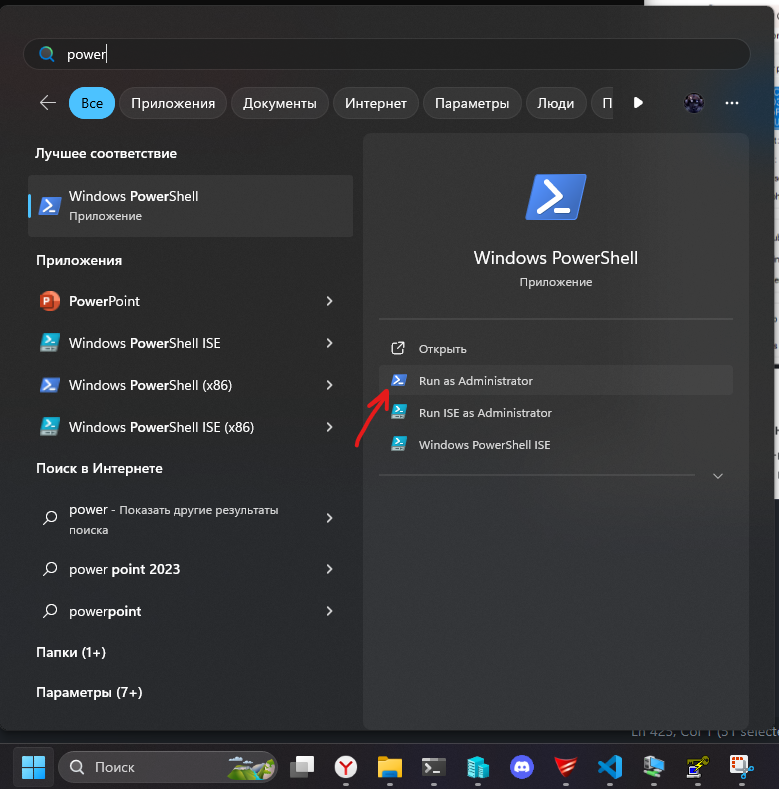Open Discord from the taskbar
This screenshot has width=779, height=789.
point(522,767)
